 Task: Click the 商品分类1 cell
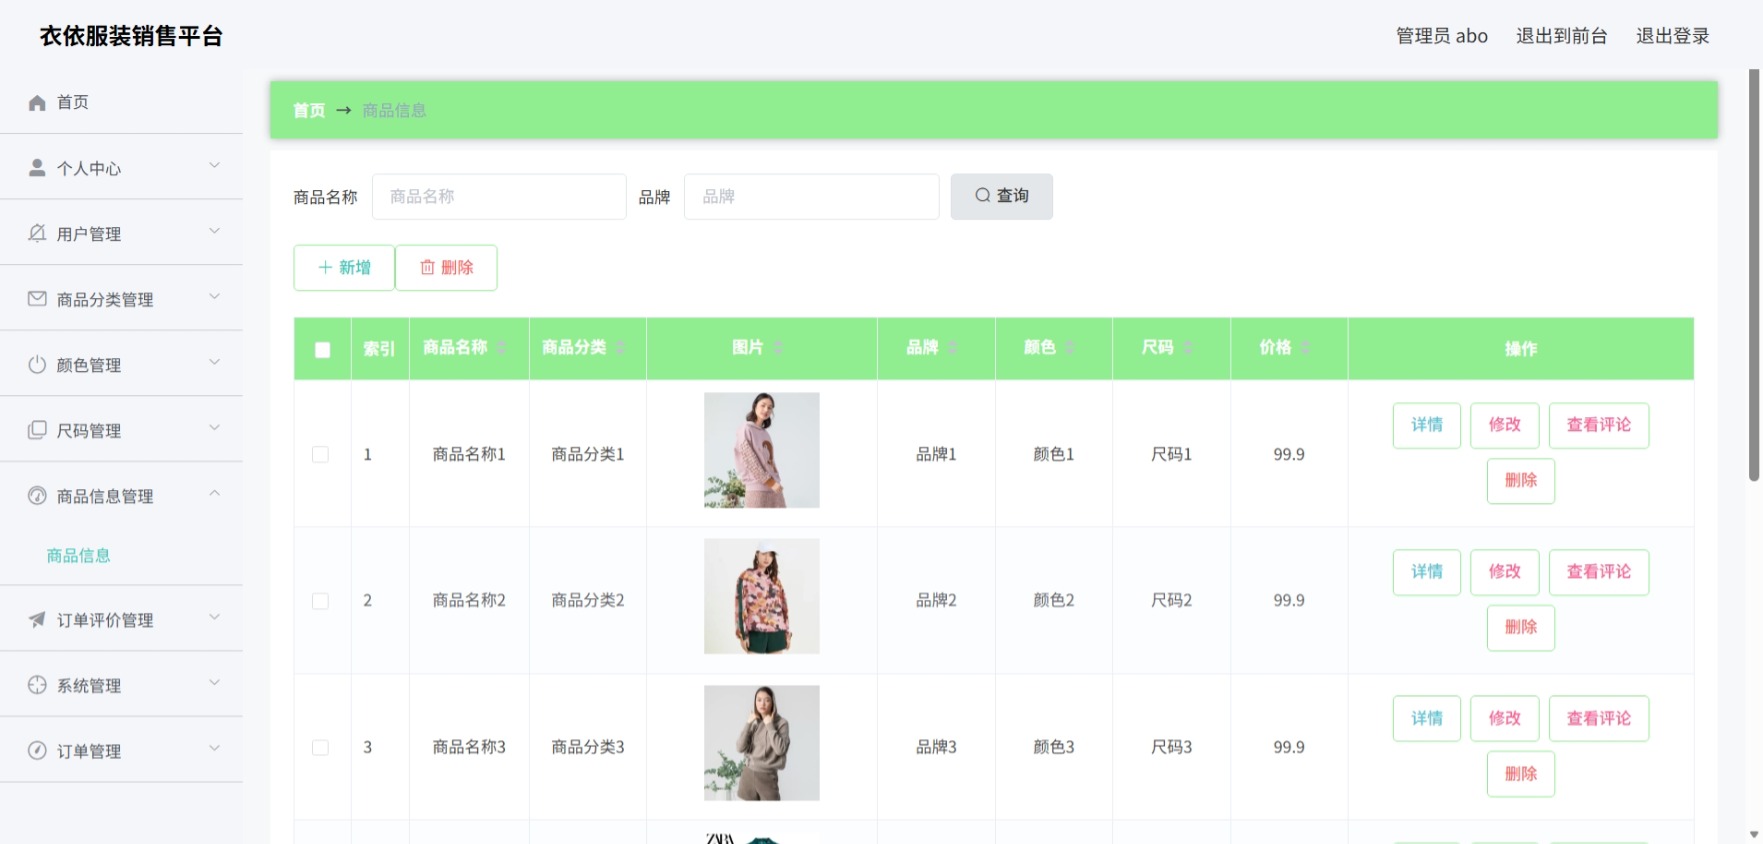coord(588,454)
